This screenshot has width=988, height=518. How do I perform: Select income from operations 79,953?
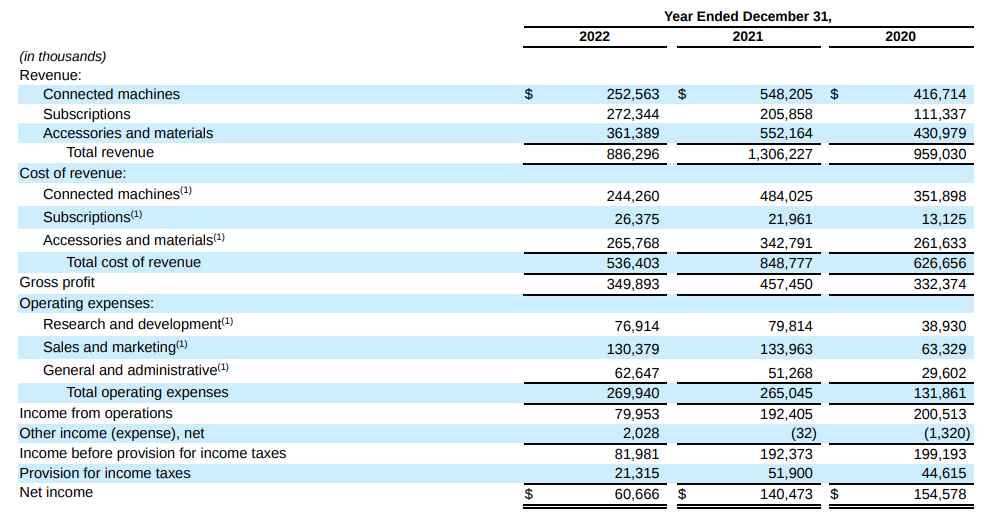click(x=636, y=414)
